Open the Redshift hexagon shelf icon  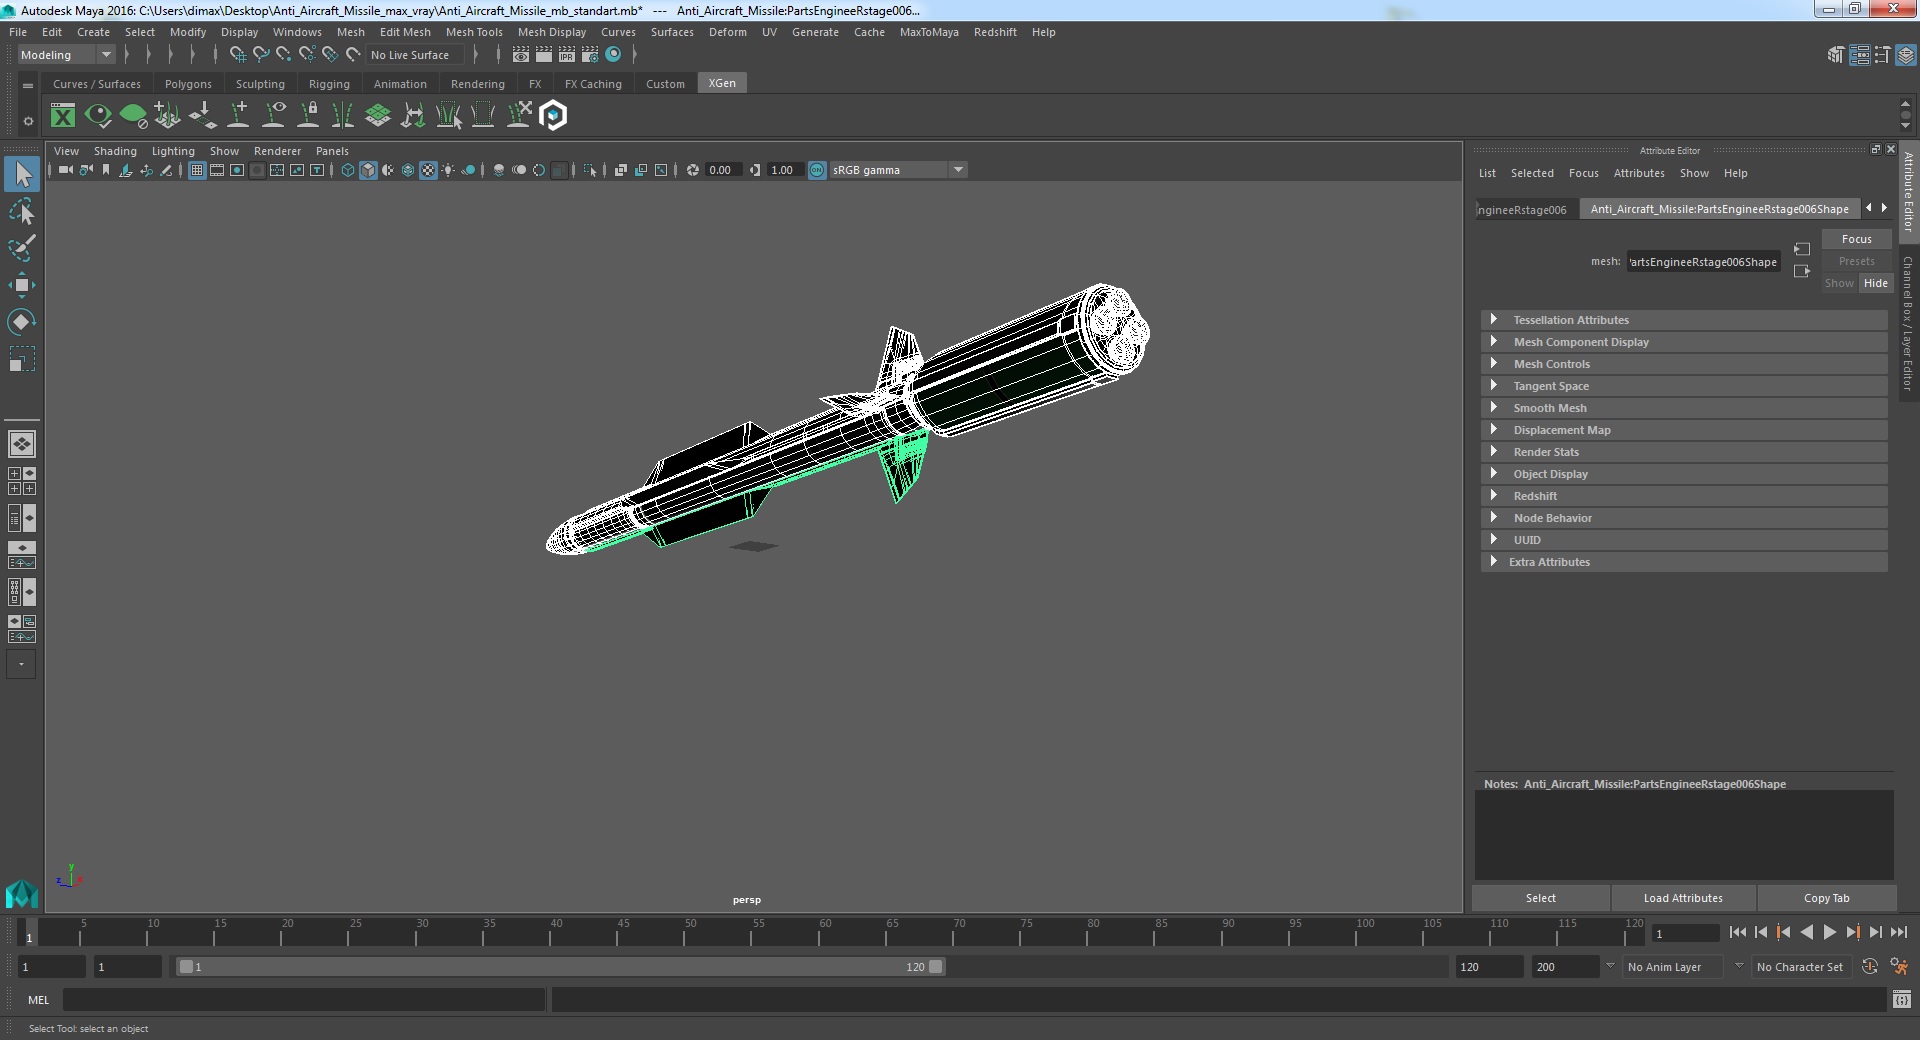pos(553,116)
